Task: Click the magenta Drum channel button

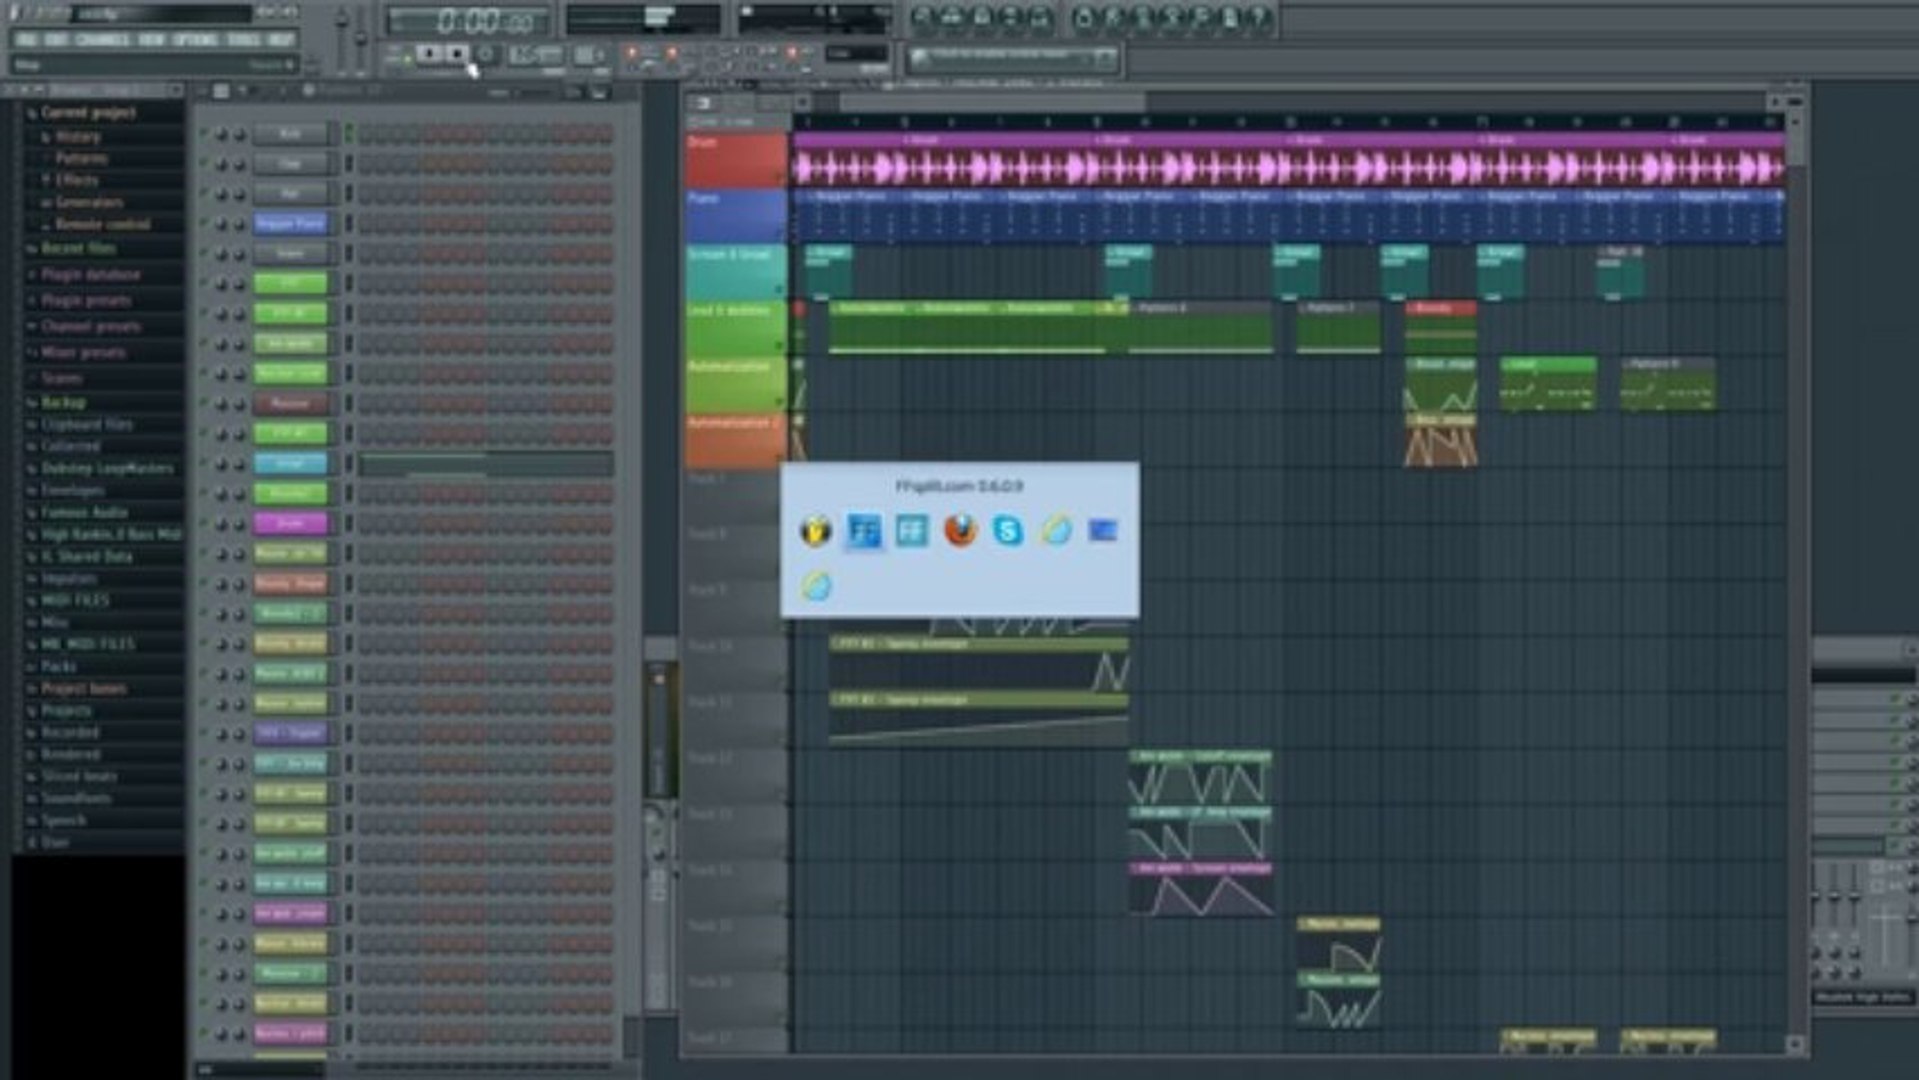Action: [290, 524]
